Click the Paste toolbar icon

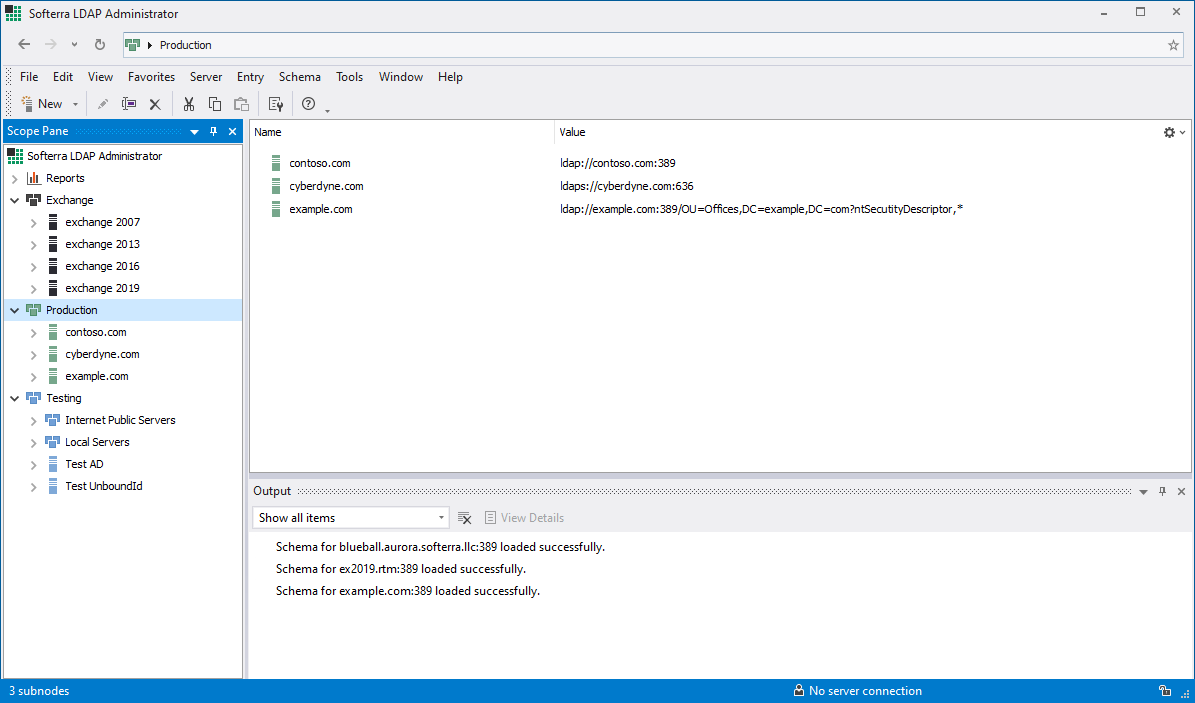(x=241, y=104)
